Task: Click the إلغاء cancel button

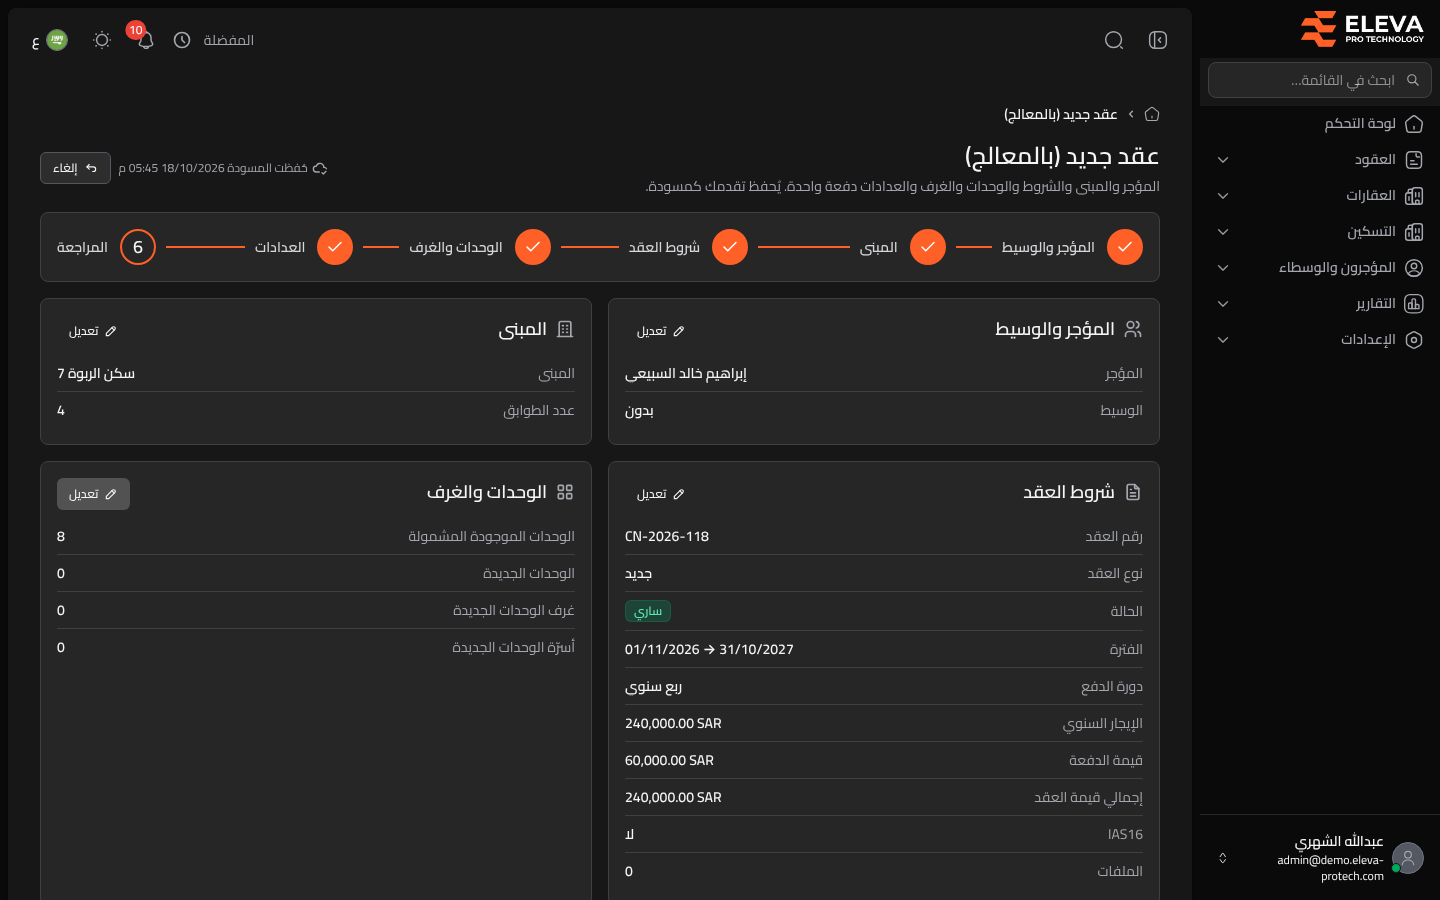Action: pyautogui.click(x=75, y=168)
